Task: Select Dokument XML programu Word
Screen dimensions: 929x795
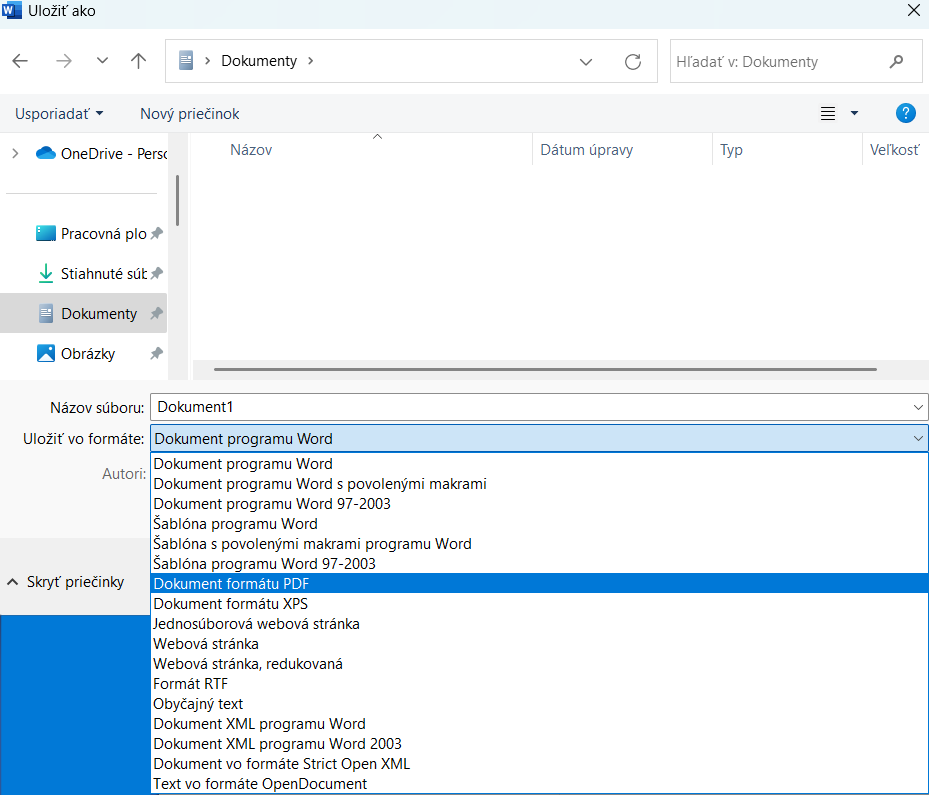Action: click(x=539, y=724)
